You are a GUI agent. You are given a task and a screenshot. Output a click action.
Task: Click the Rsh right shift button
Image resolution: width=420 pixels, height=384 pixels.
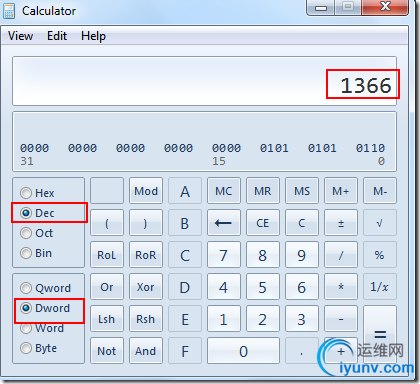(146, 319)
